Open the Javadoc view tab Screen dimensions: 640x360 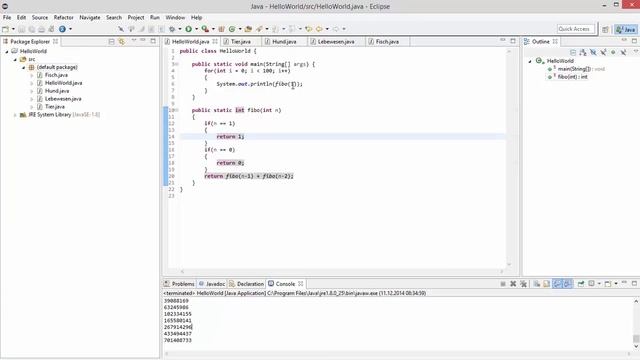click(x=212, y=284)
